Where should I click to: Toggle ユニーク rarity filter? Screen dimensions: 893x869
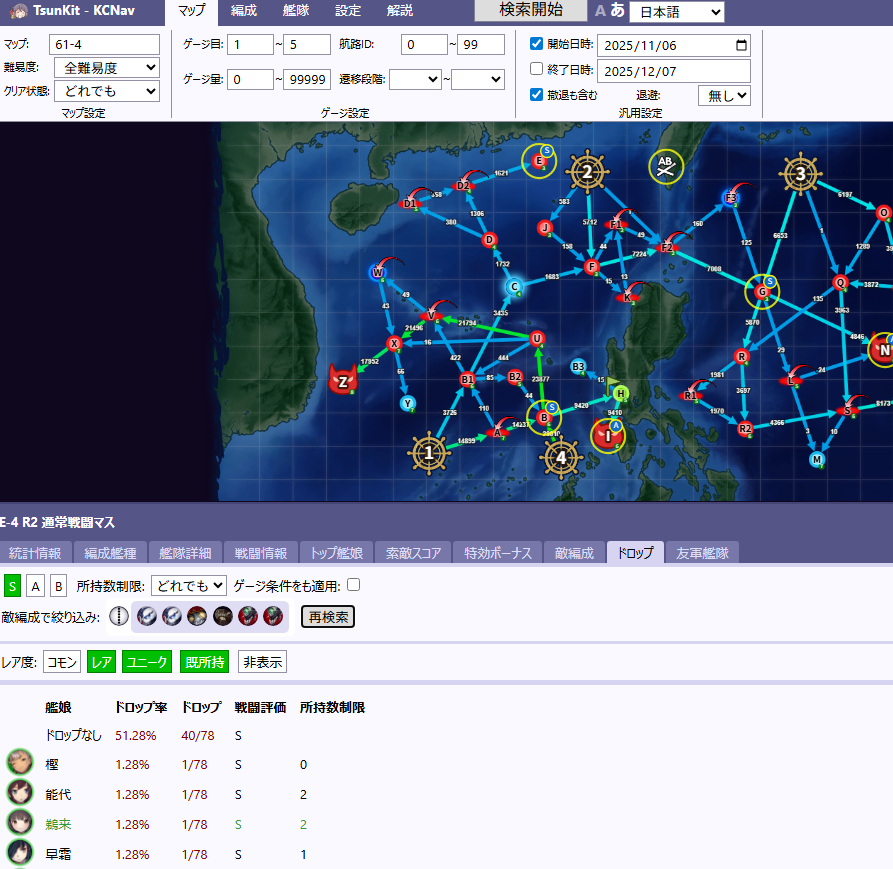coord(147,662)
